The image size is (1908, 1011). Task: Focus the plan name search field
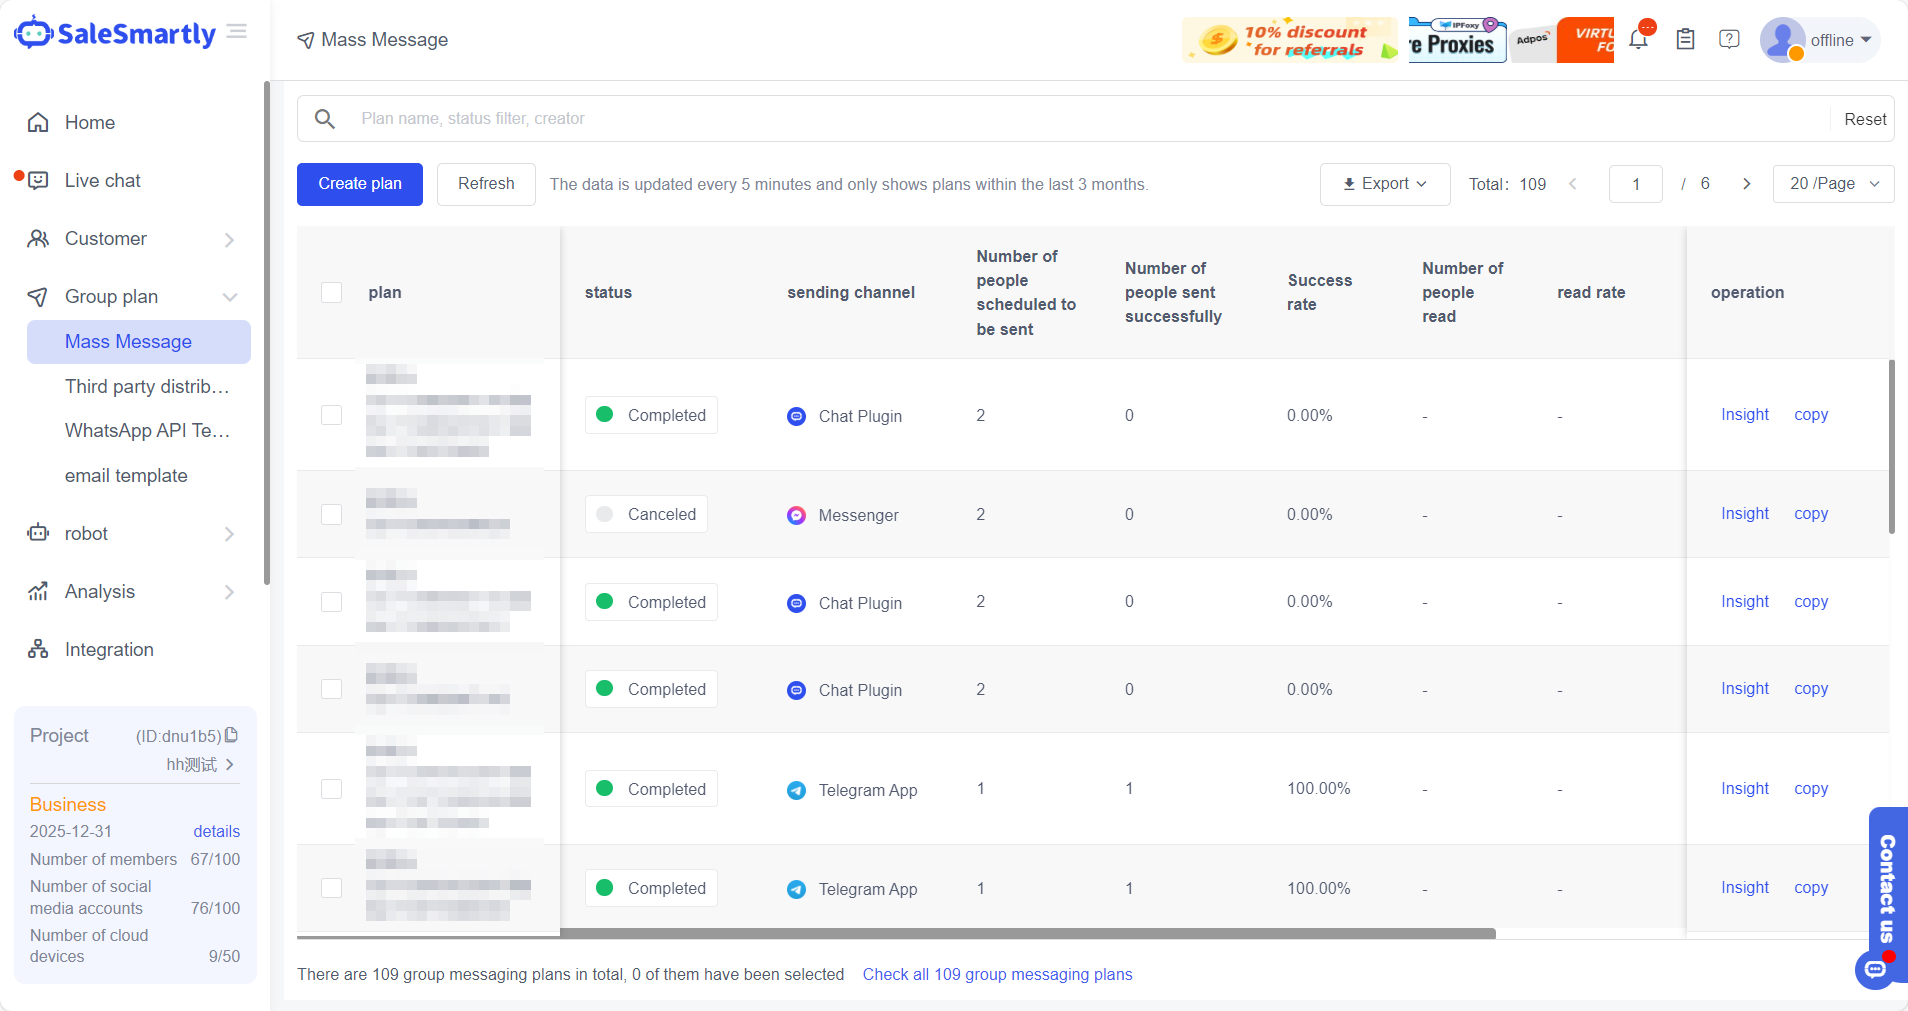(1090, 119)
